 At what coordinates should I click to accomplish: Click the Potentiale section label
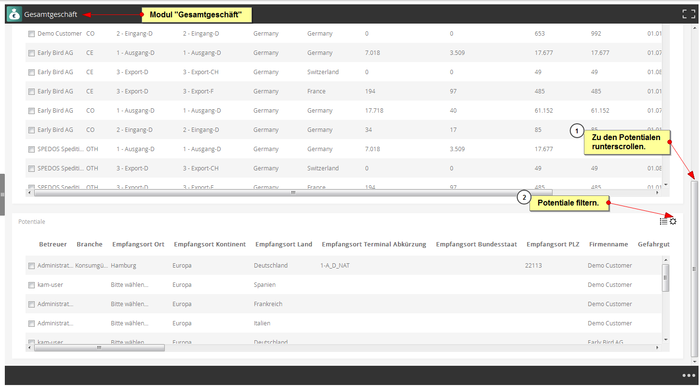[32, 221]
